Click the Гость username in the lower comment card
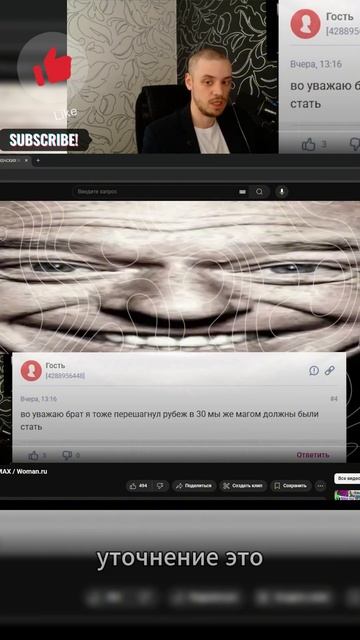This screenshot has height=640, width=360. click(55, 365)
